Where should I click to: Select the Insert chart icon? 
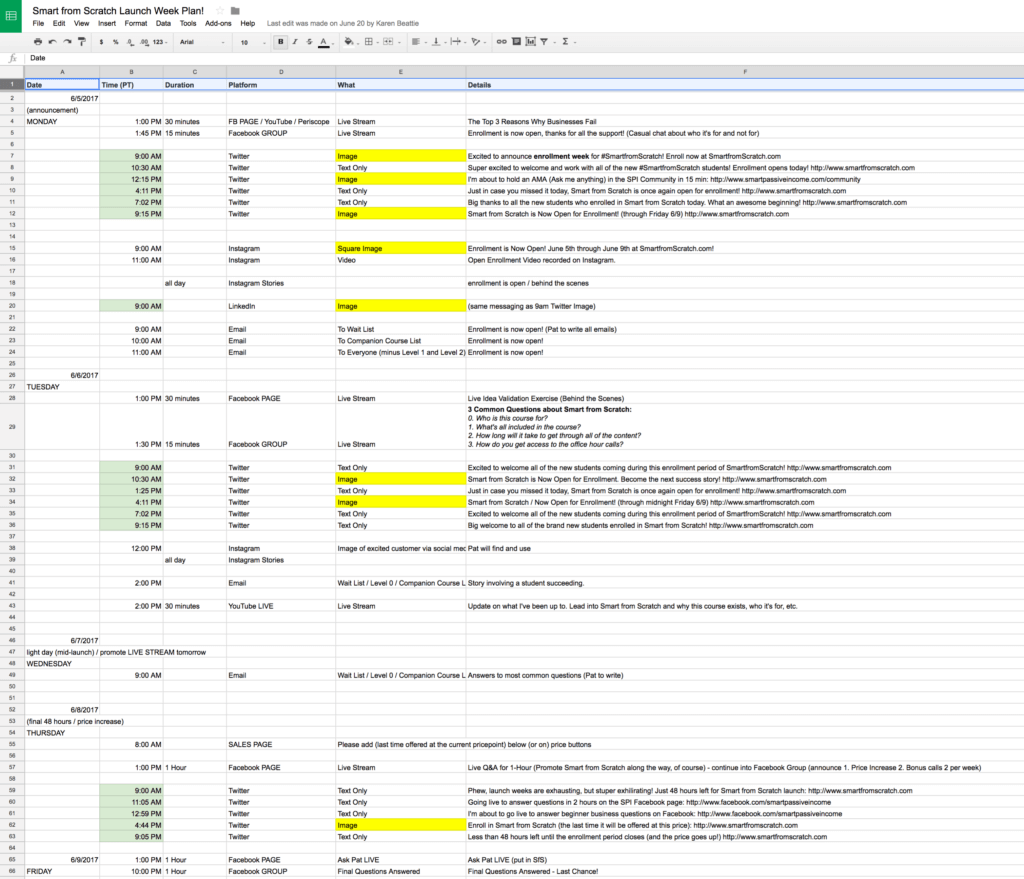click(530, 42)
